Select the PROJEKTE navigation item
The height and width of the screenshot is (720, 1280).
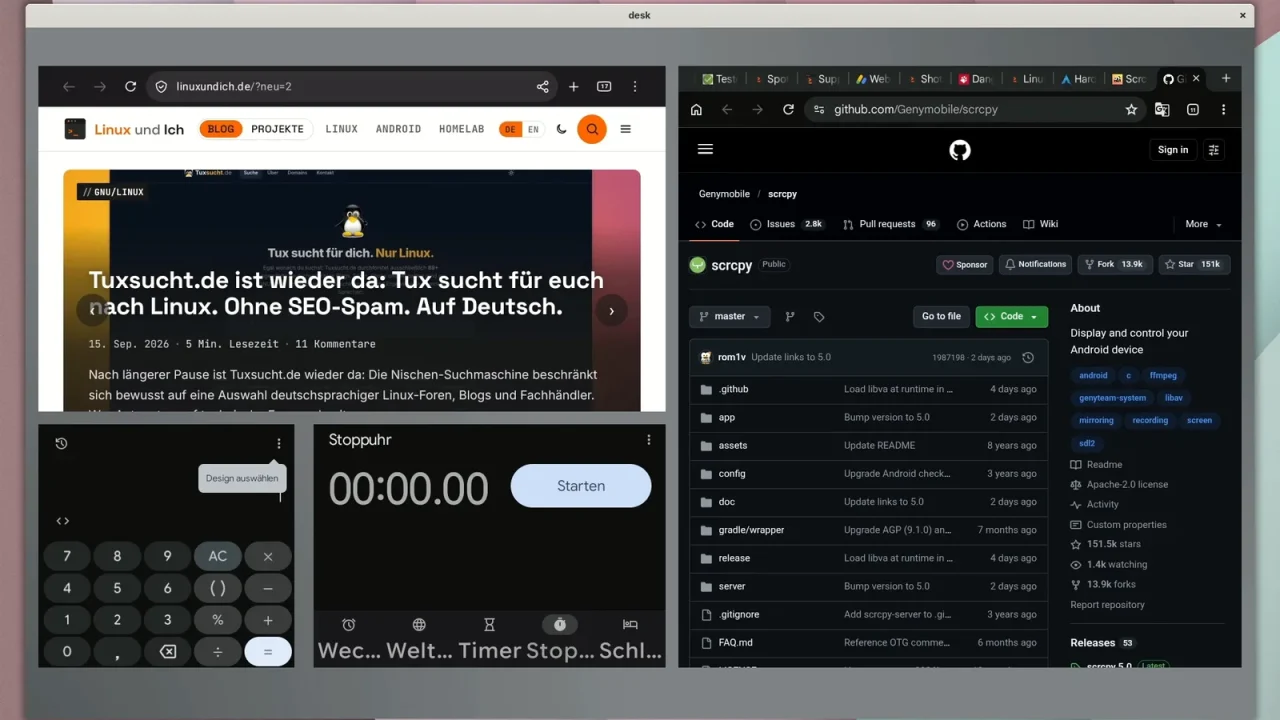[x=277, y=129]
